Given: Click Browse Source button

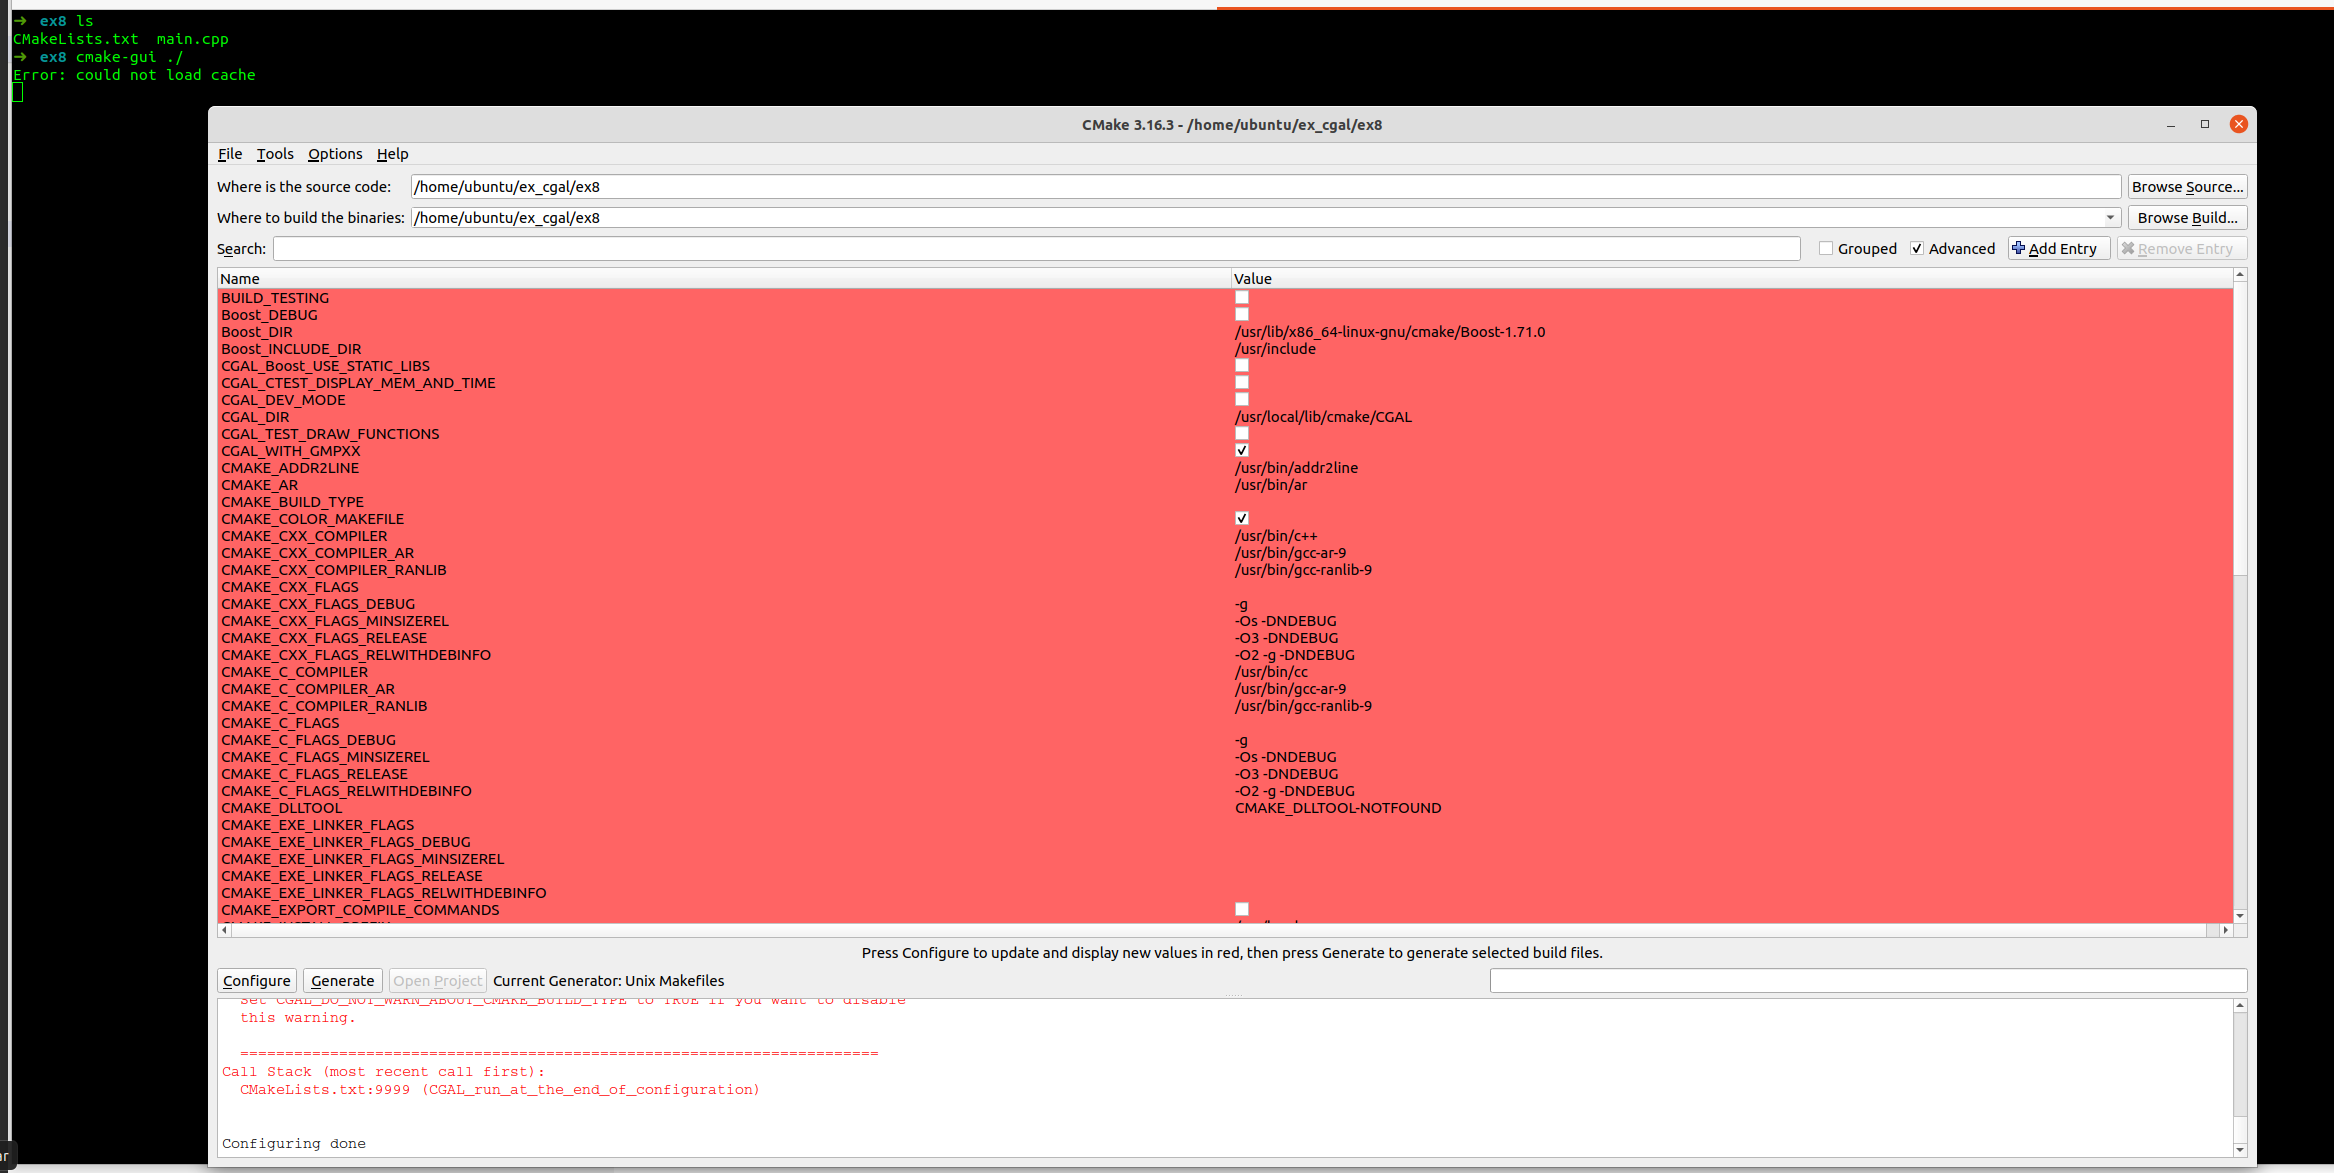Looking at the screenshot, I should coord(2187,187).
